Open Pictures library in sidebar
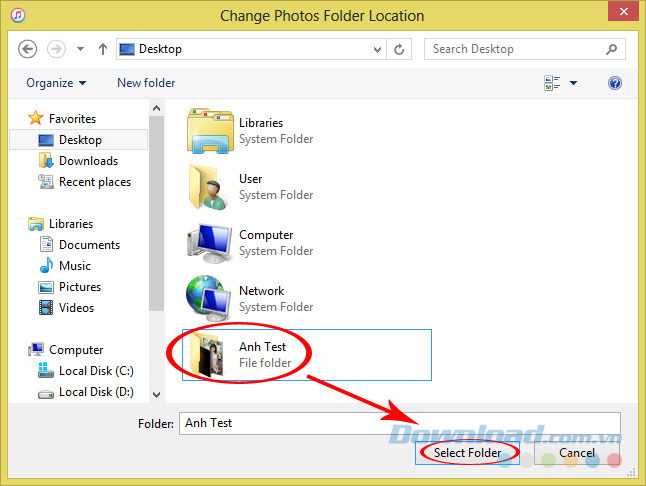 click(80, 287)
